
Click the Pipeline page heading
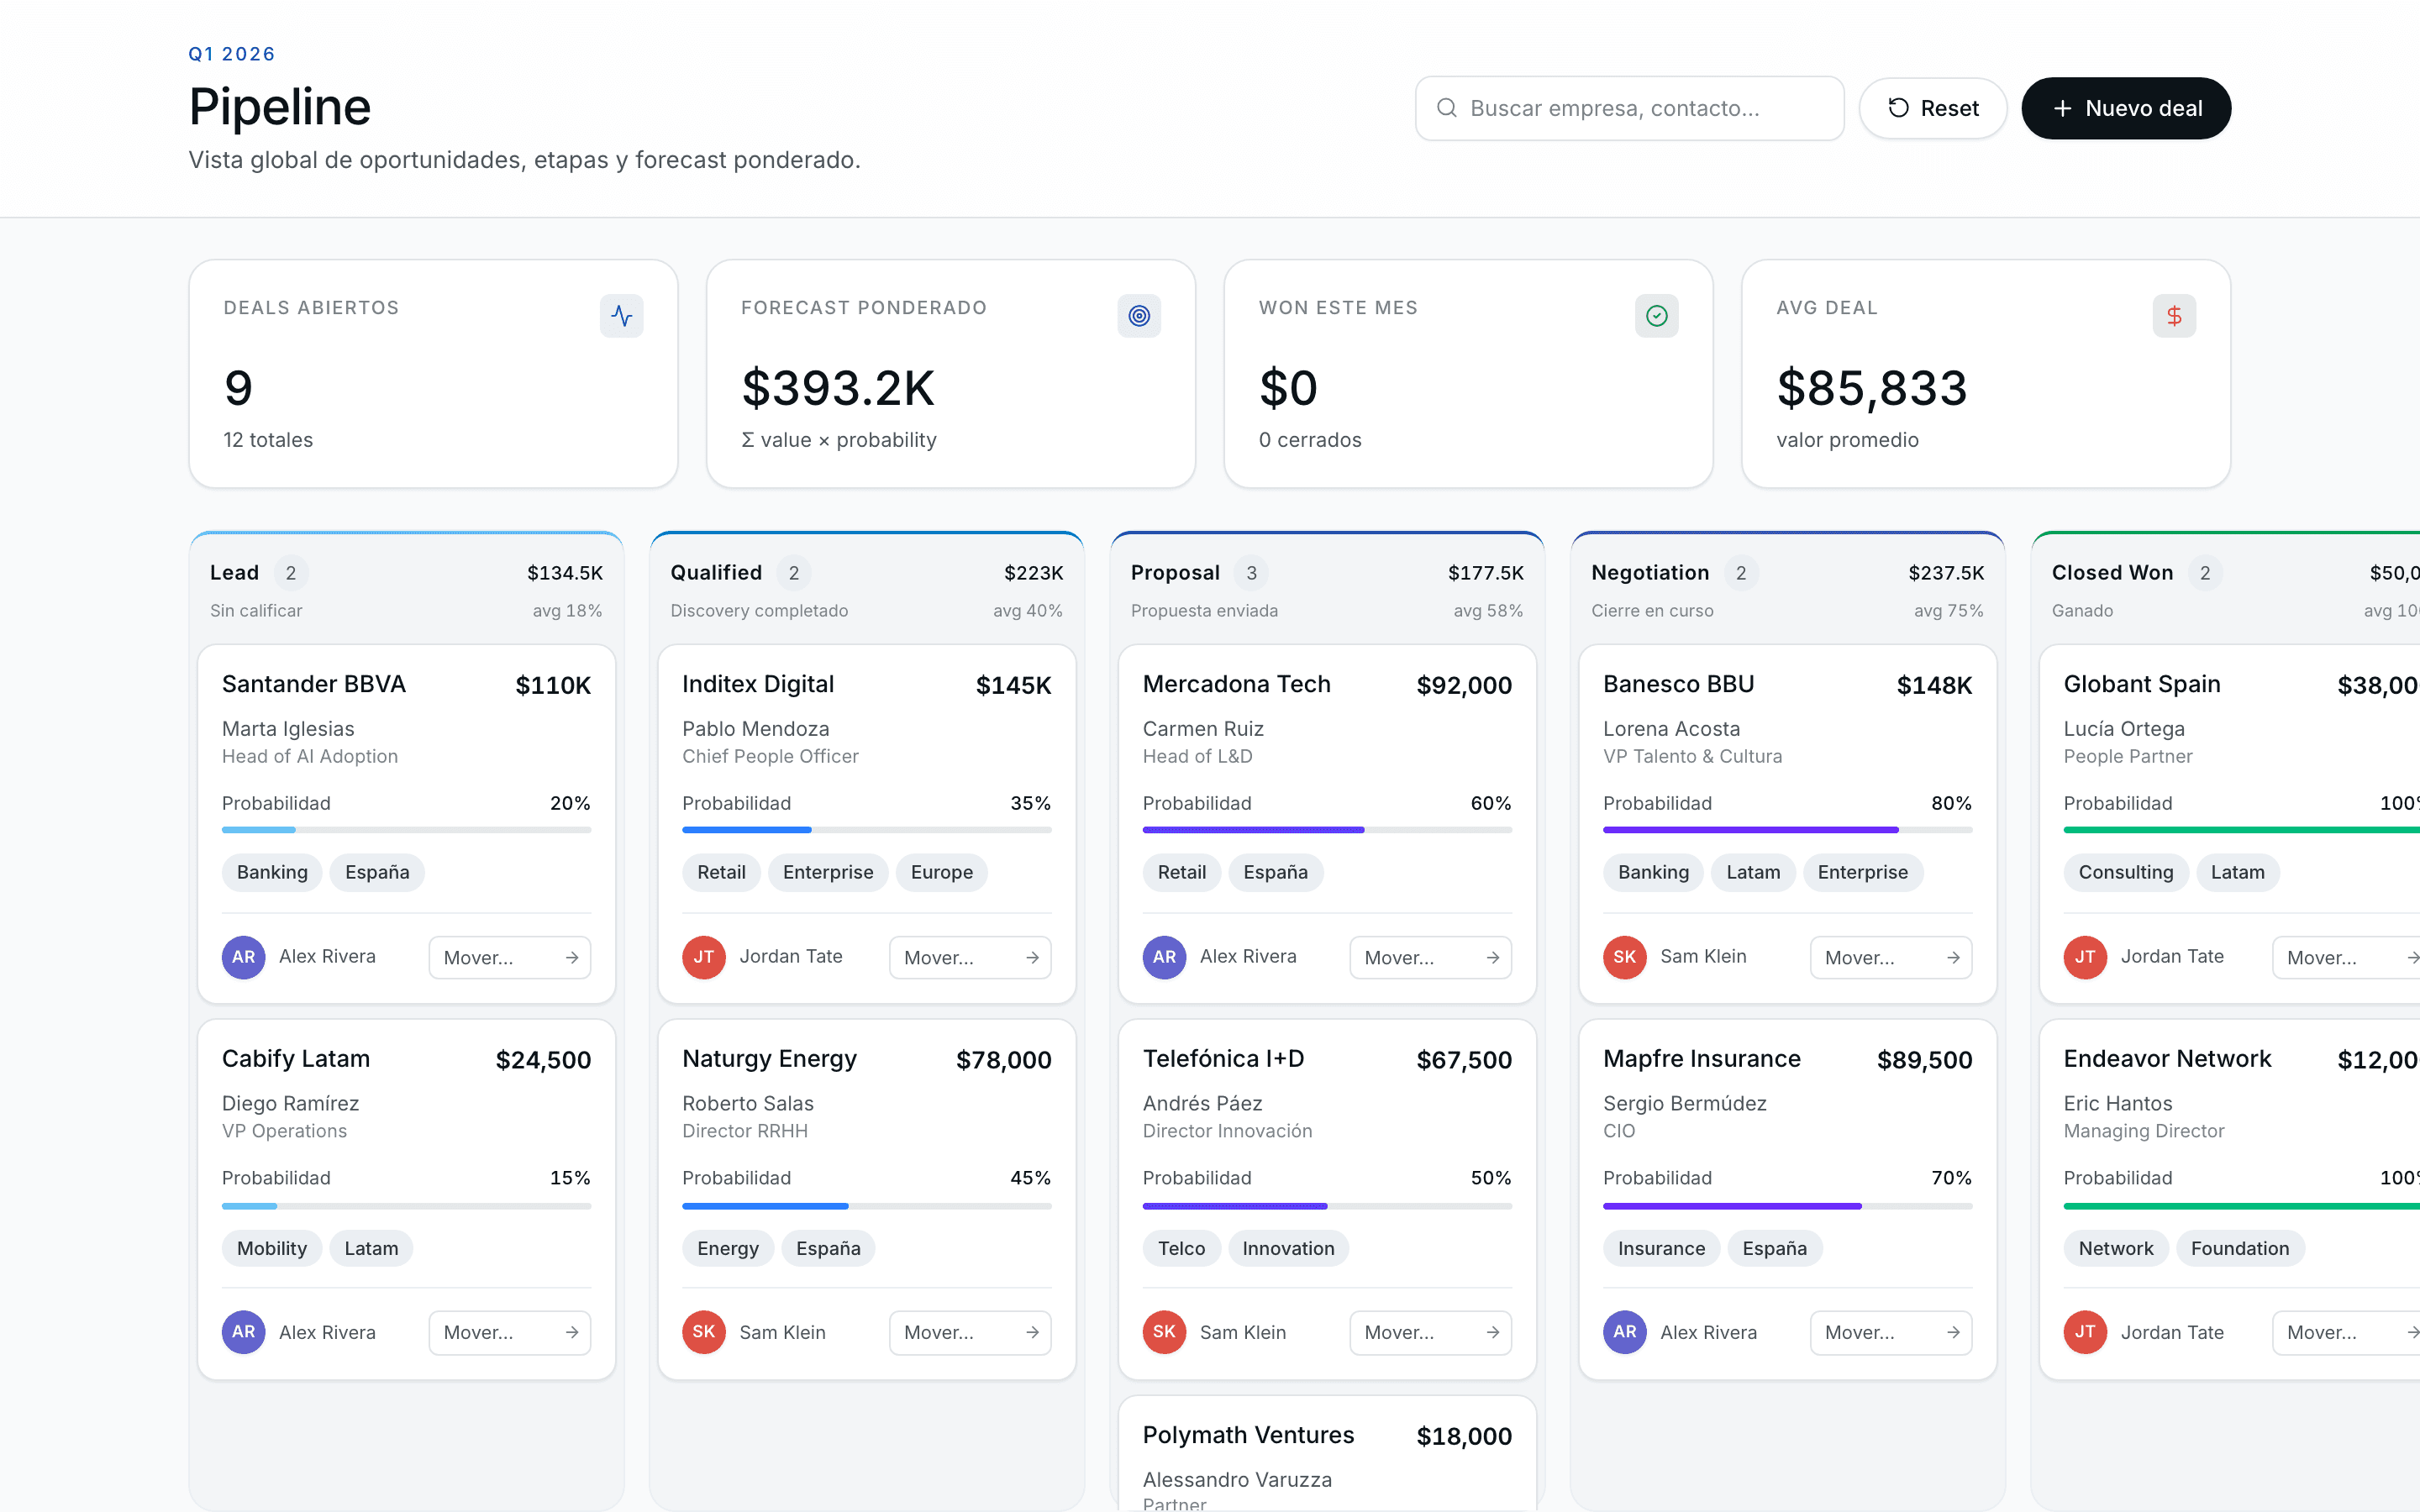(x=280, y=107)
